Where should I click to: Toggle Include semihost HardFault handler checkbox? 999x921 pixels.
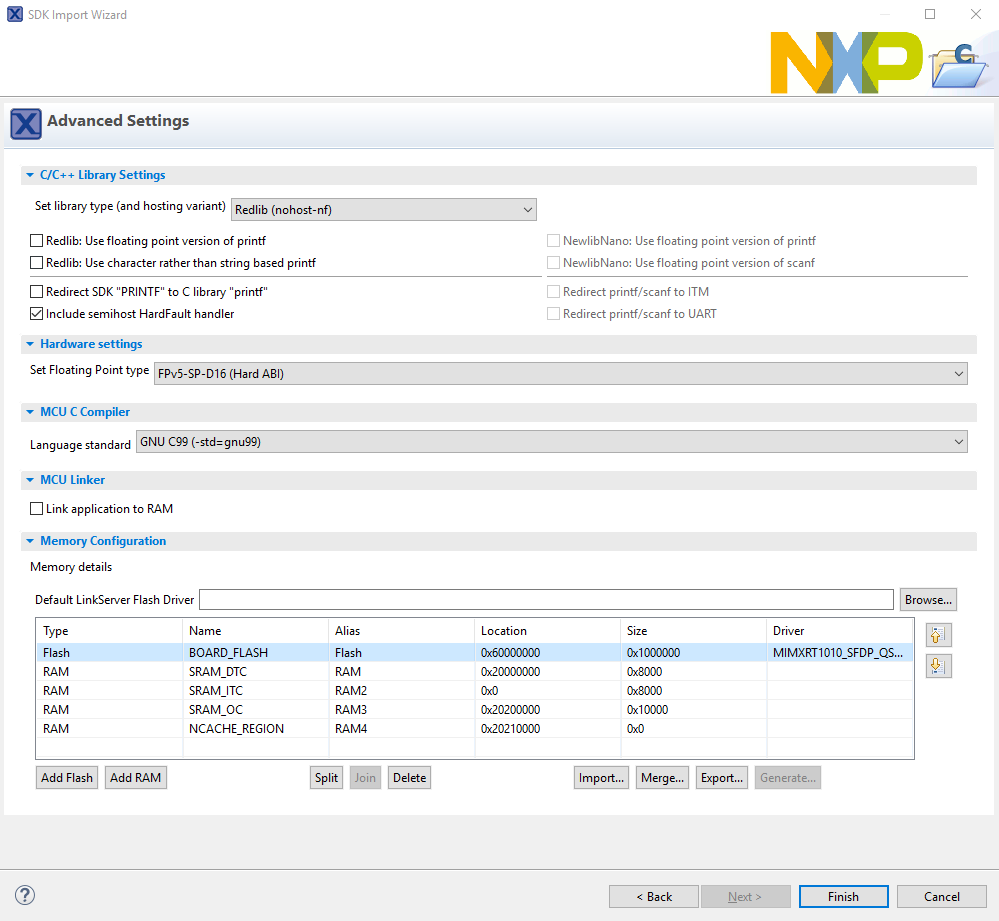[38, 314]
